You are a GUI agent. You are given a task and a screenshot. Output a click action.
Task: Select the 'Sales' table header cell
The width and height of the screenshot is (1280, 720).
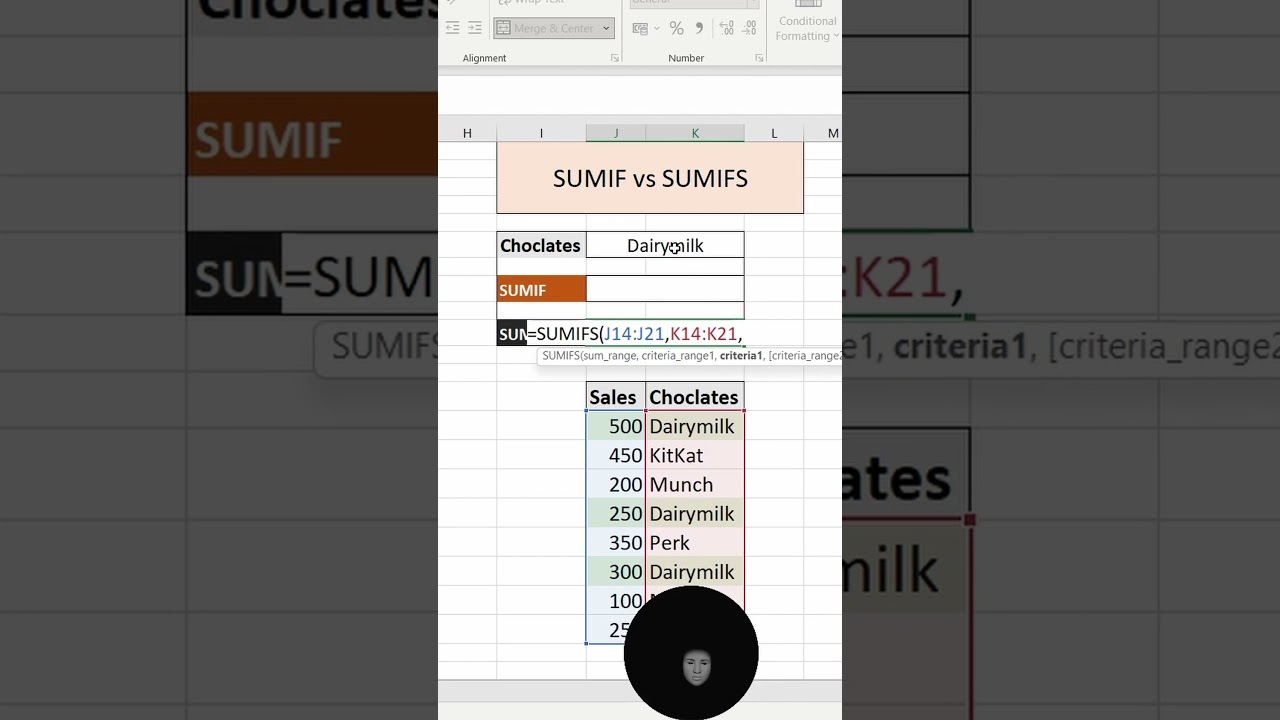[616, 397]
